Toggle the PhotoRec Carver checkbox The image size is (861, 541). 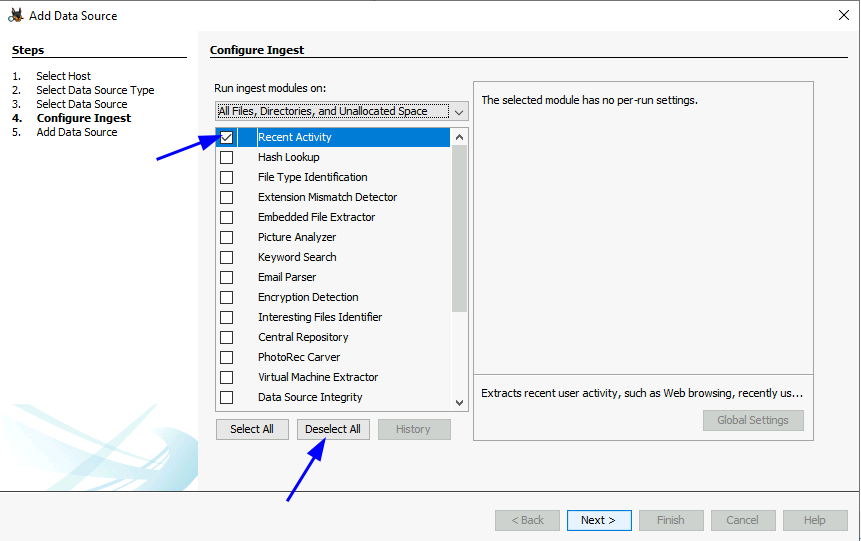pyautogui.click(x=227, y=357)
